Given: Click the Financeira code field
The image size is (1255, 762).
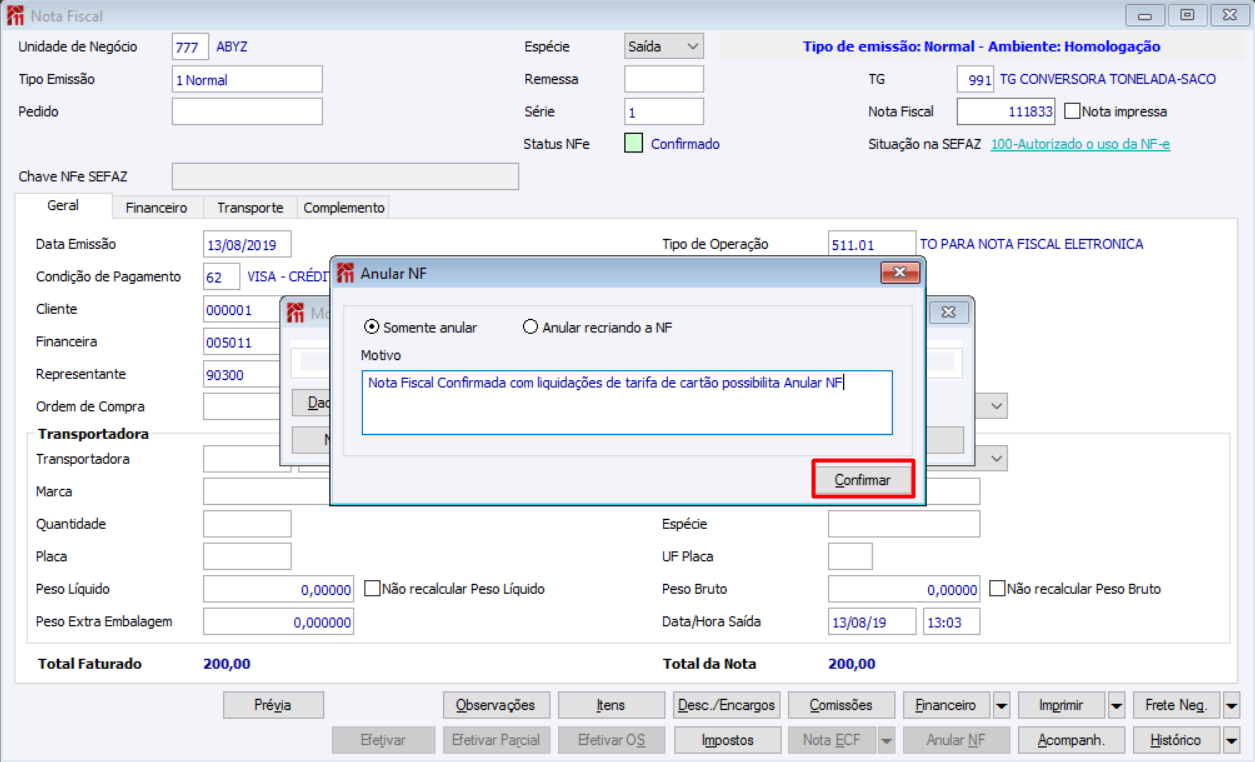Looking at the screenshot, I should coord(242,341).
